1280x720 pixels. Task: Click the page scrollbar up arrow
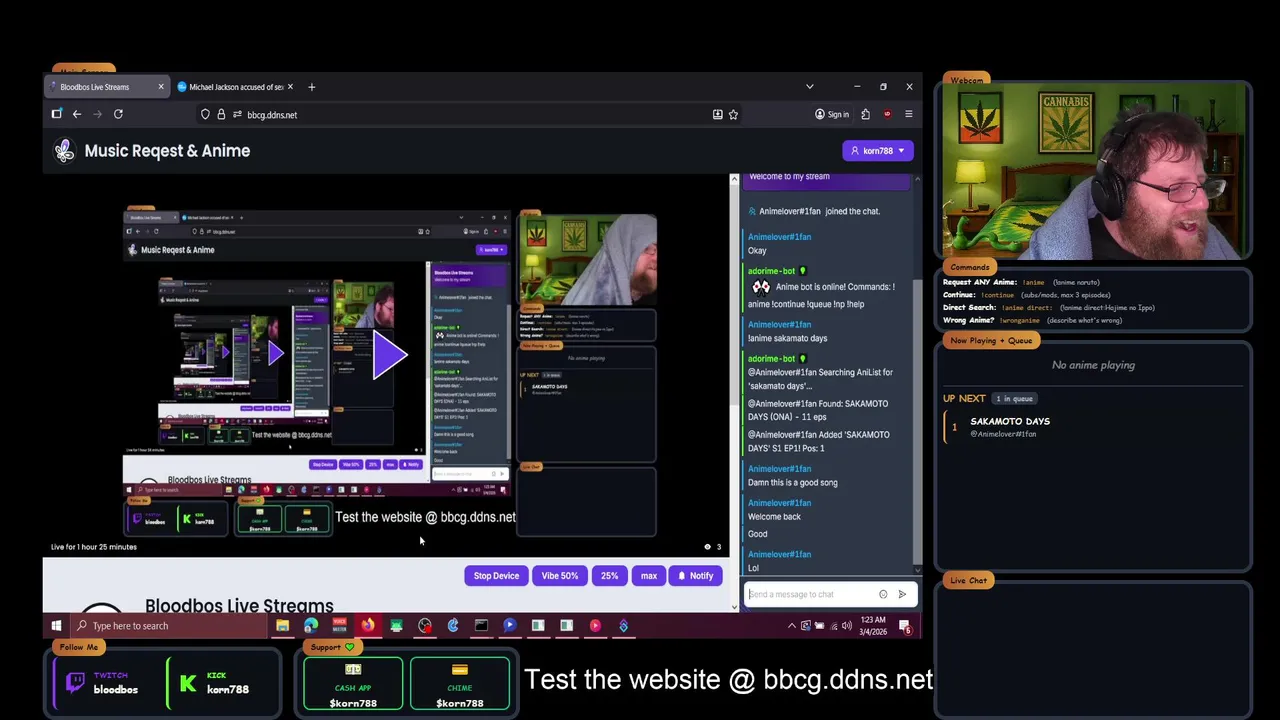(734, 180)
